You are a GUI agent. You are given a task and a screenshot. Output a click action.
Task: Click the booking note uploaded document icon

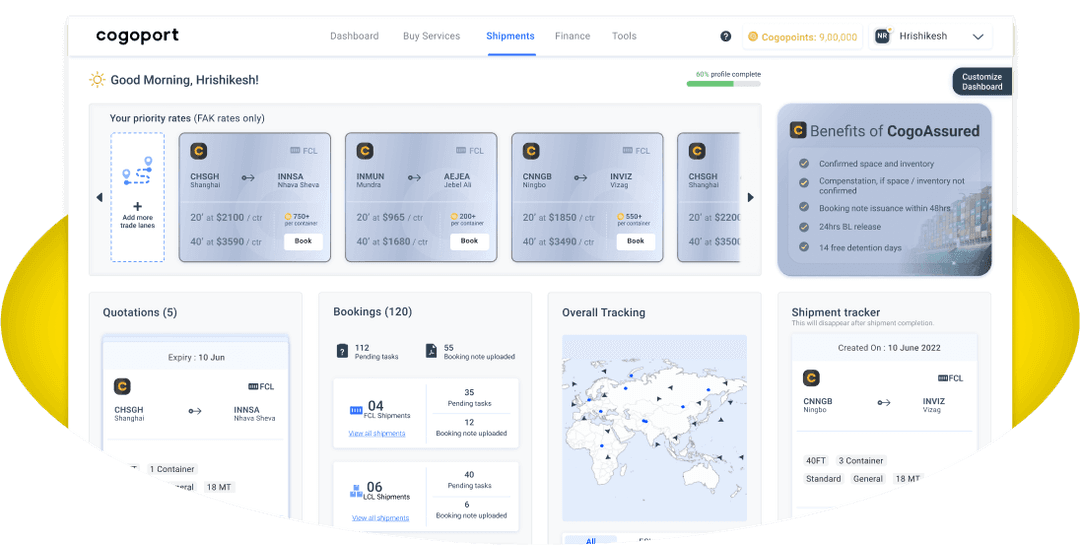tap(430, 351)
